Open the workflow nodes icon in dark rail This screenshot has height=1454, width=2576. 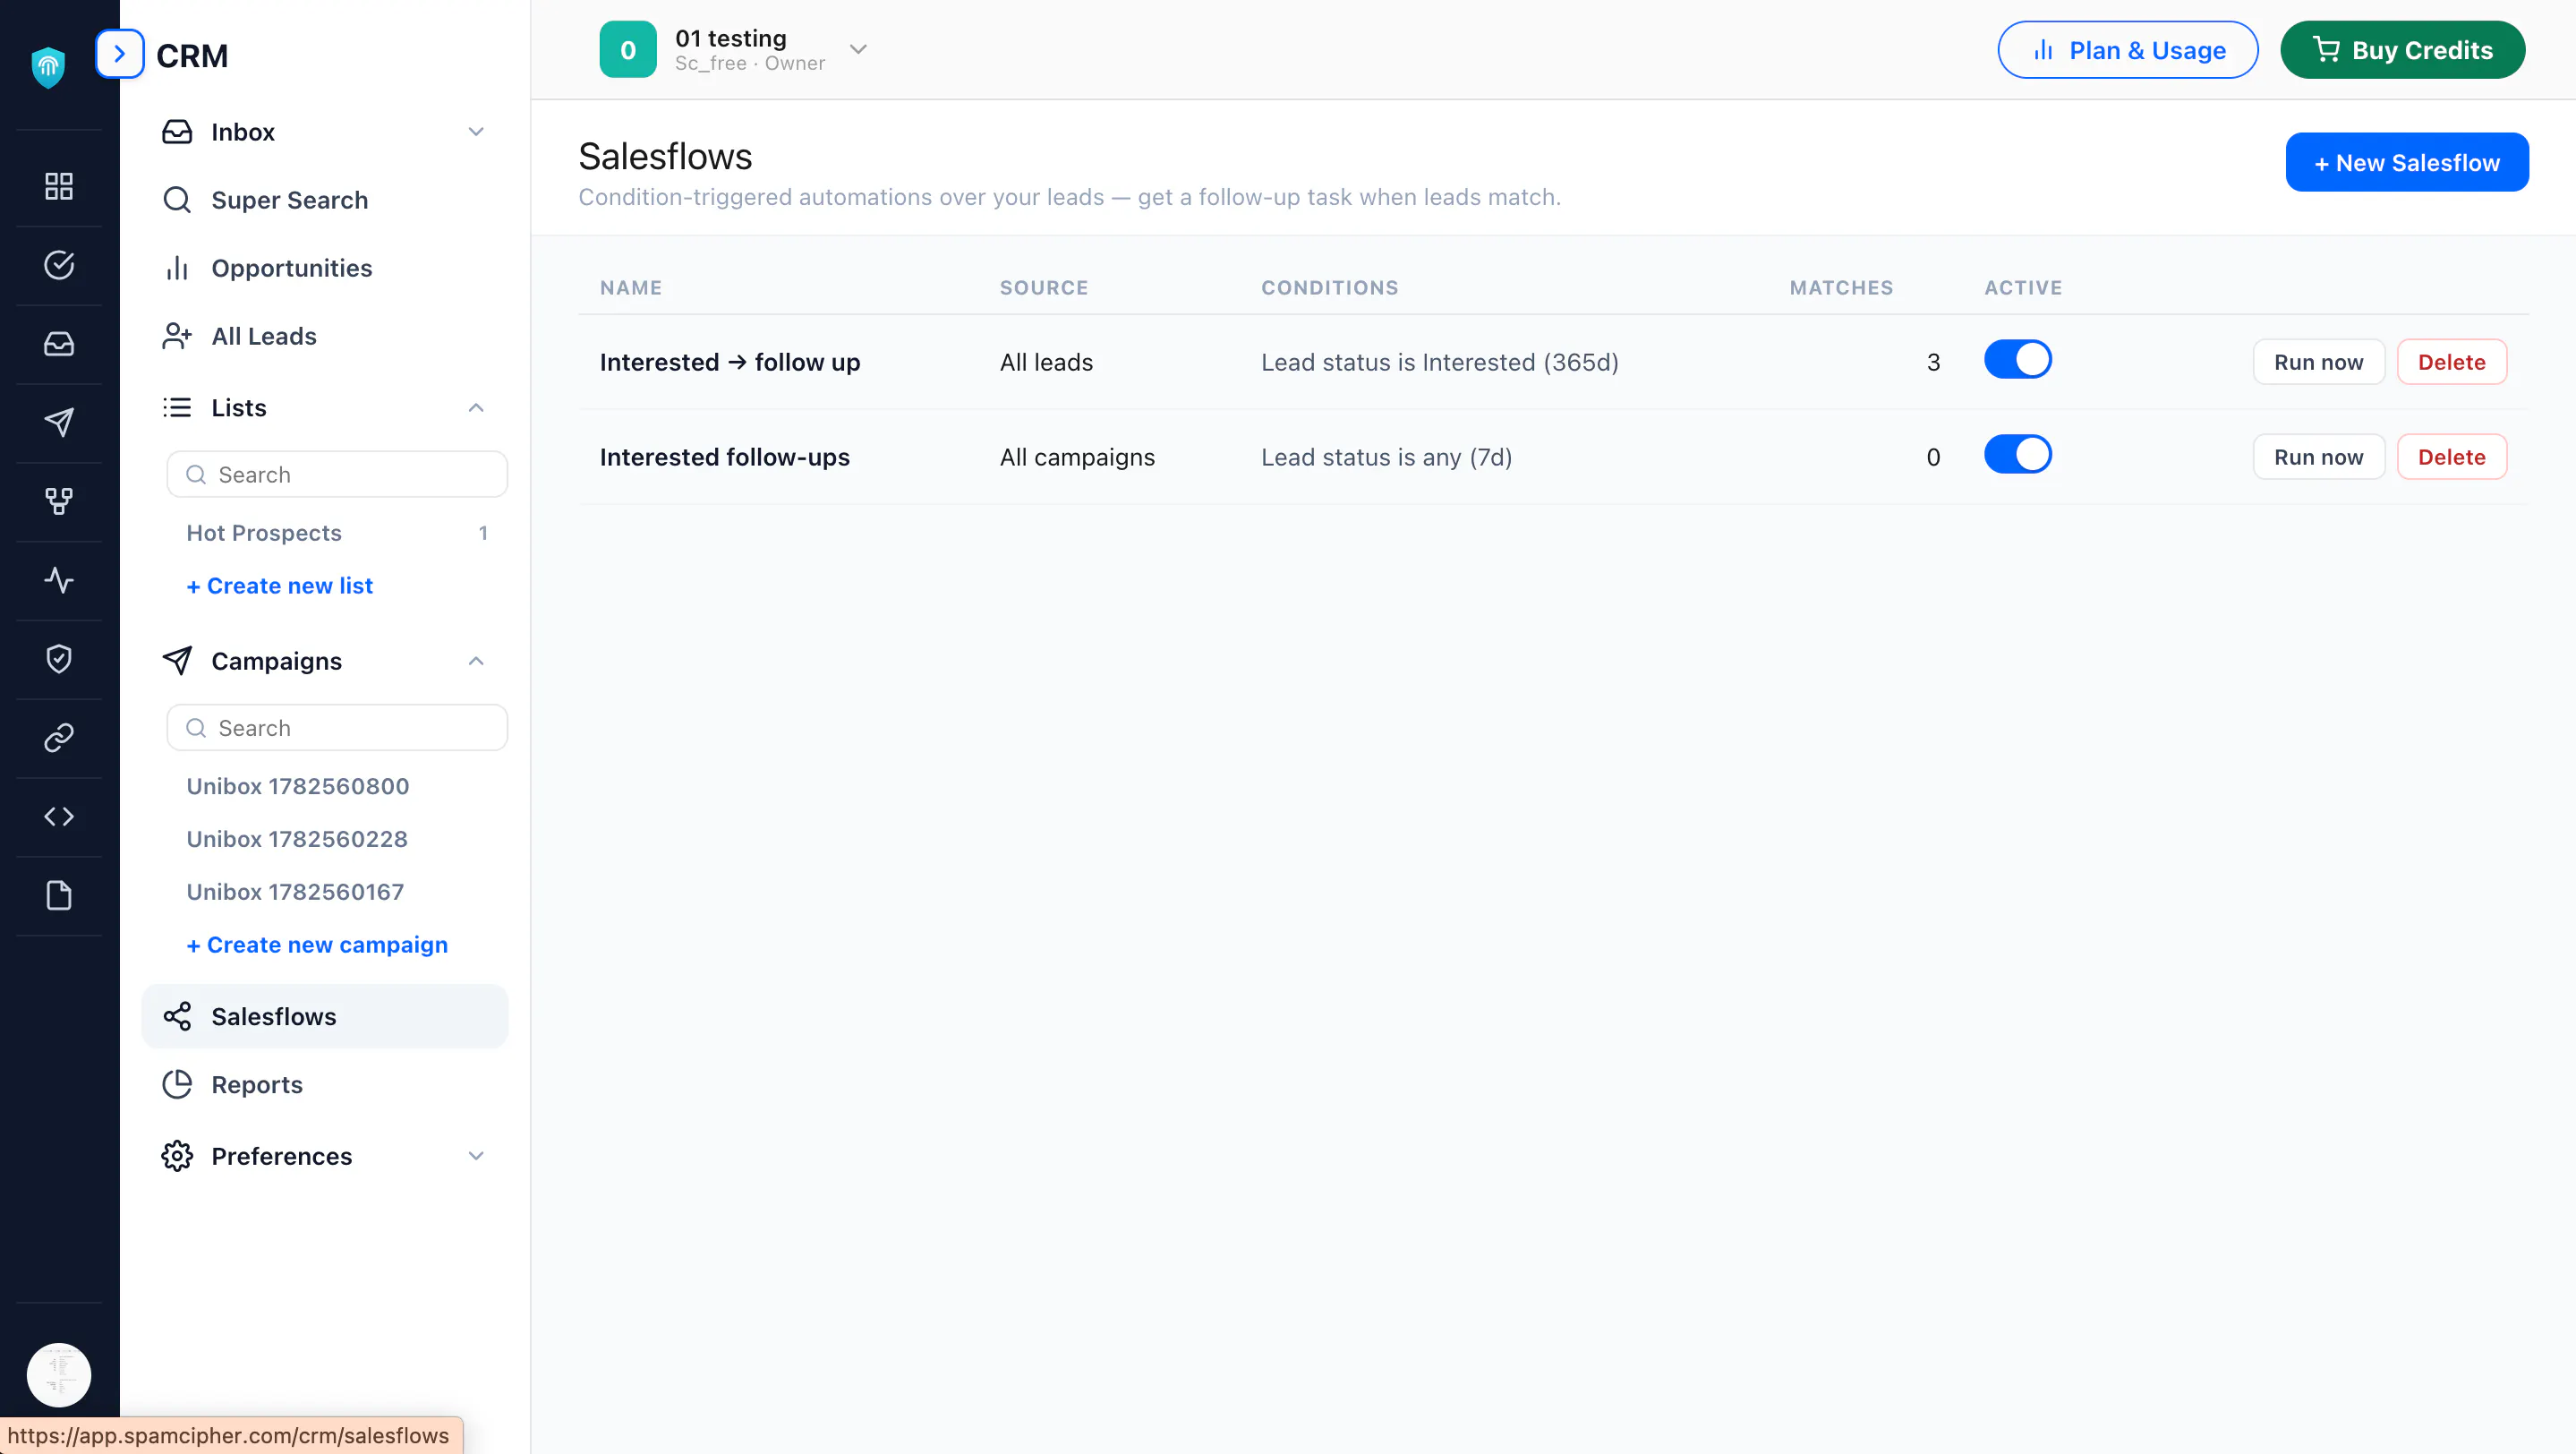click(59, 501)
